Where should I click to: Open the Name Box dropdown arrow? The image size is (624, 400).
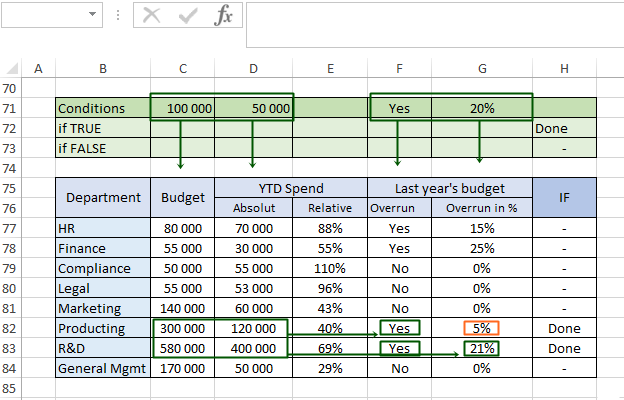(93, 16)
